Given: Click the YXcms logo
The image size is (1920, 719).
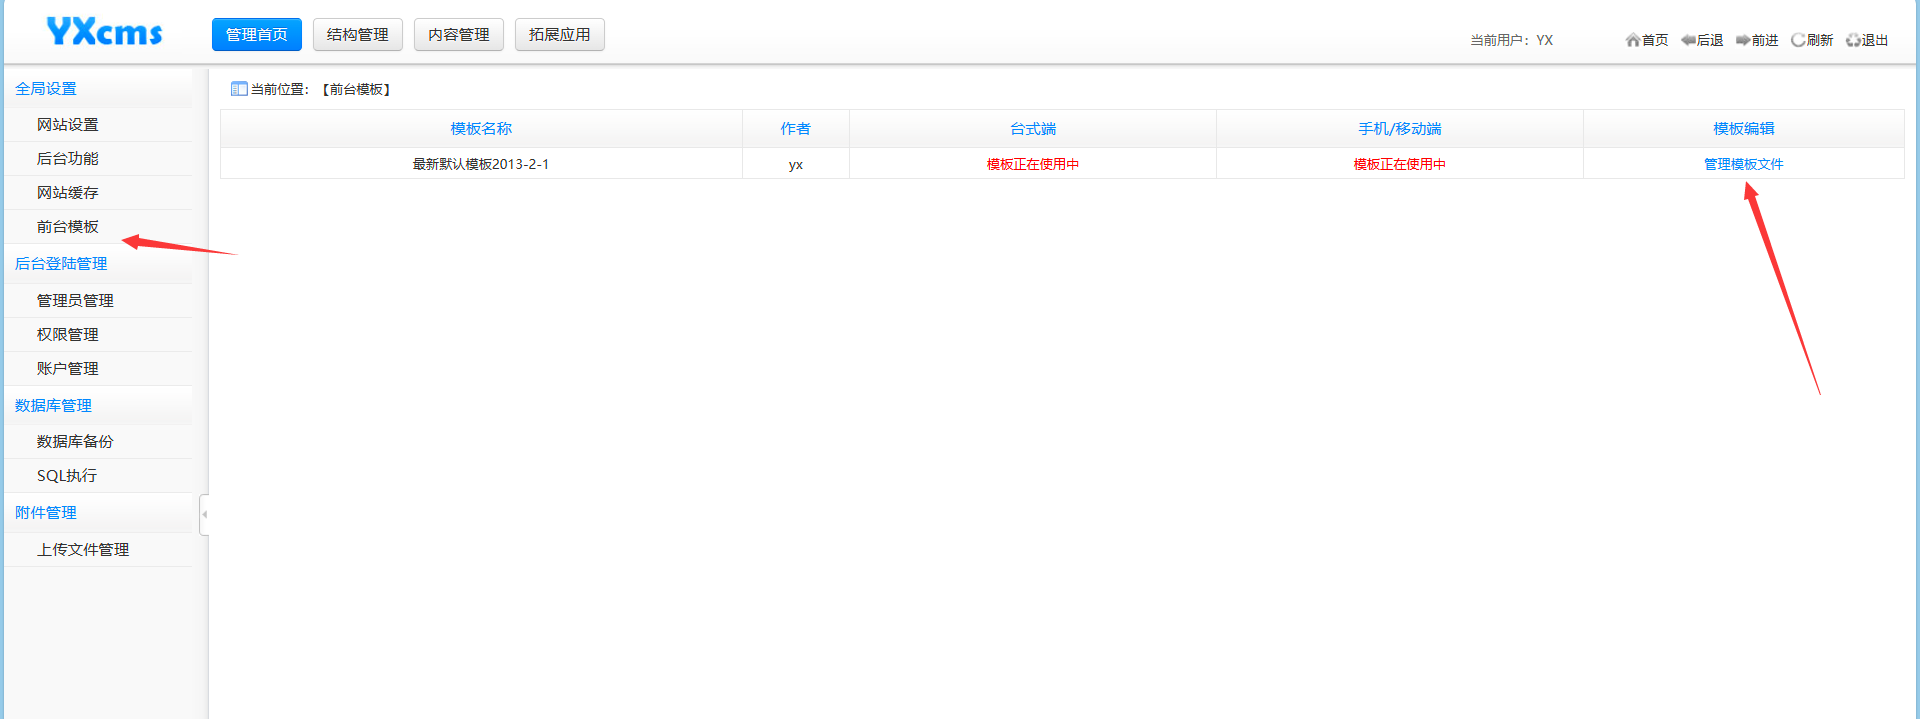Looking at the screenshot, I should pyautogui.click(x=104, y=33).
